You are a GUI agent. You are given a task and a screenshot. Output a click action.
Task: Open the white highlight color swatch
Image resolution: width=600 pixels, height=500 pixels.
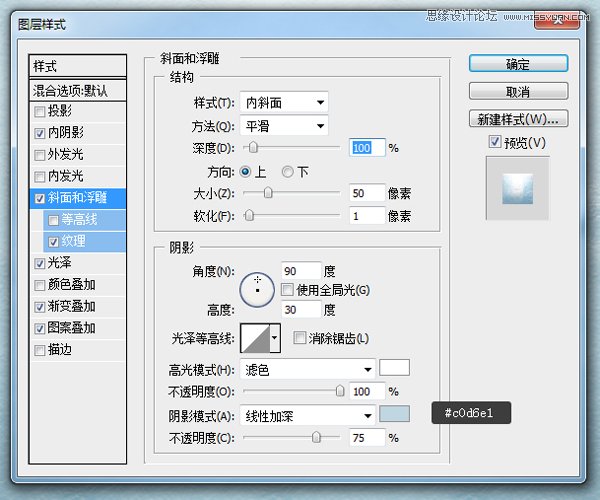click(x=394, y=367)
